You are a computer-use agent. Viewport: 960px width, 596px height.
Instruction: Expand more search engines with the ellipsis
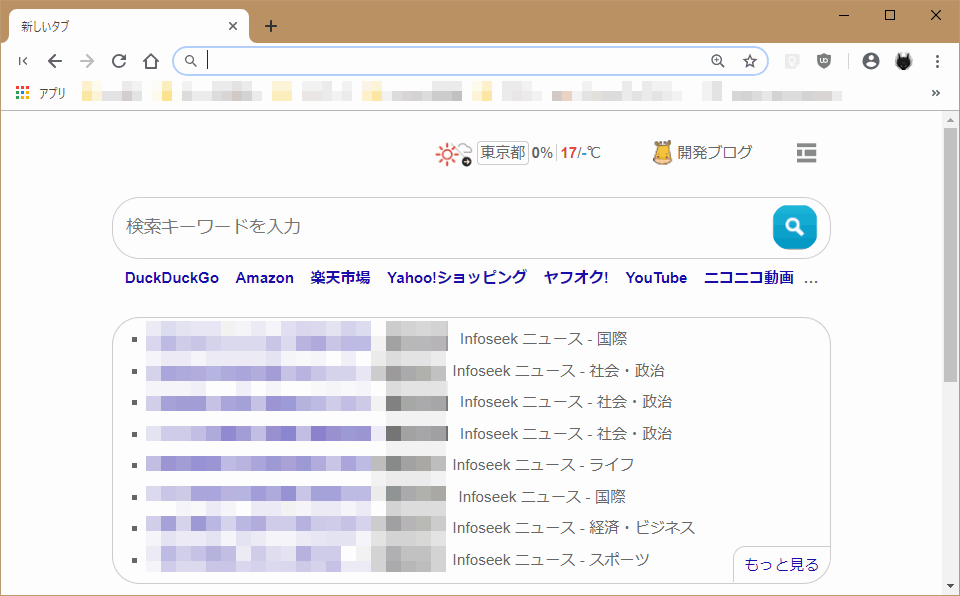point(811,279)
